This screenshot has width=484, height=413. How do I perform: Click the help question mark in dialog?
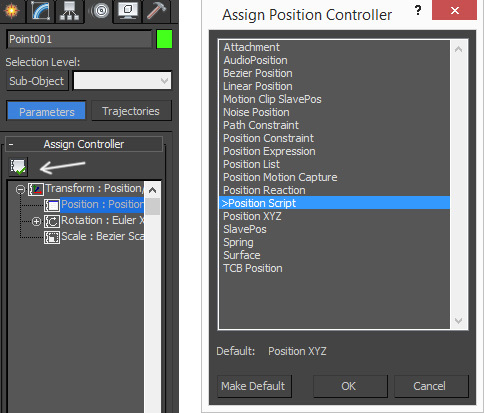coord(418,11)
